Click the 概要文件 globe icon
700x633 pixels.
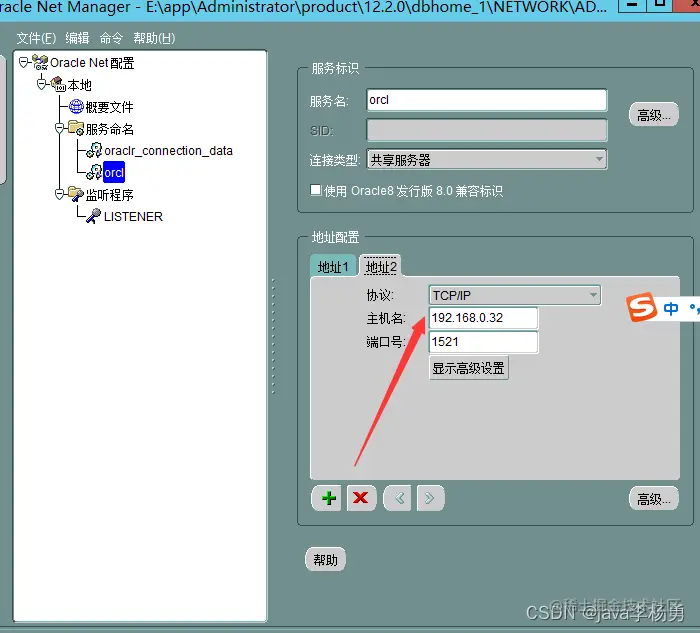(76, 106)
